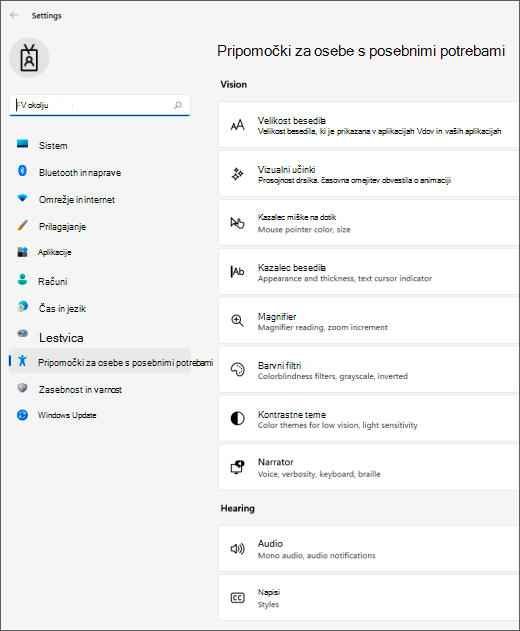The image size is (520, 631).
Task: Click the Hearing section heading
Action: 237,508
